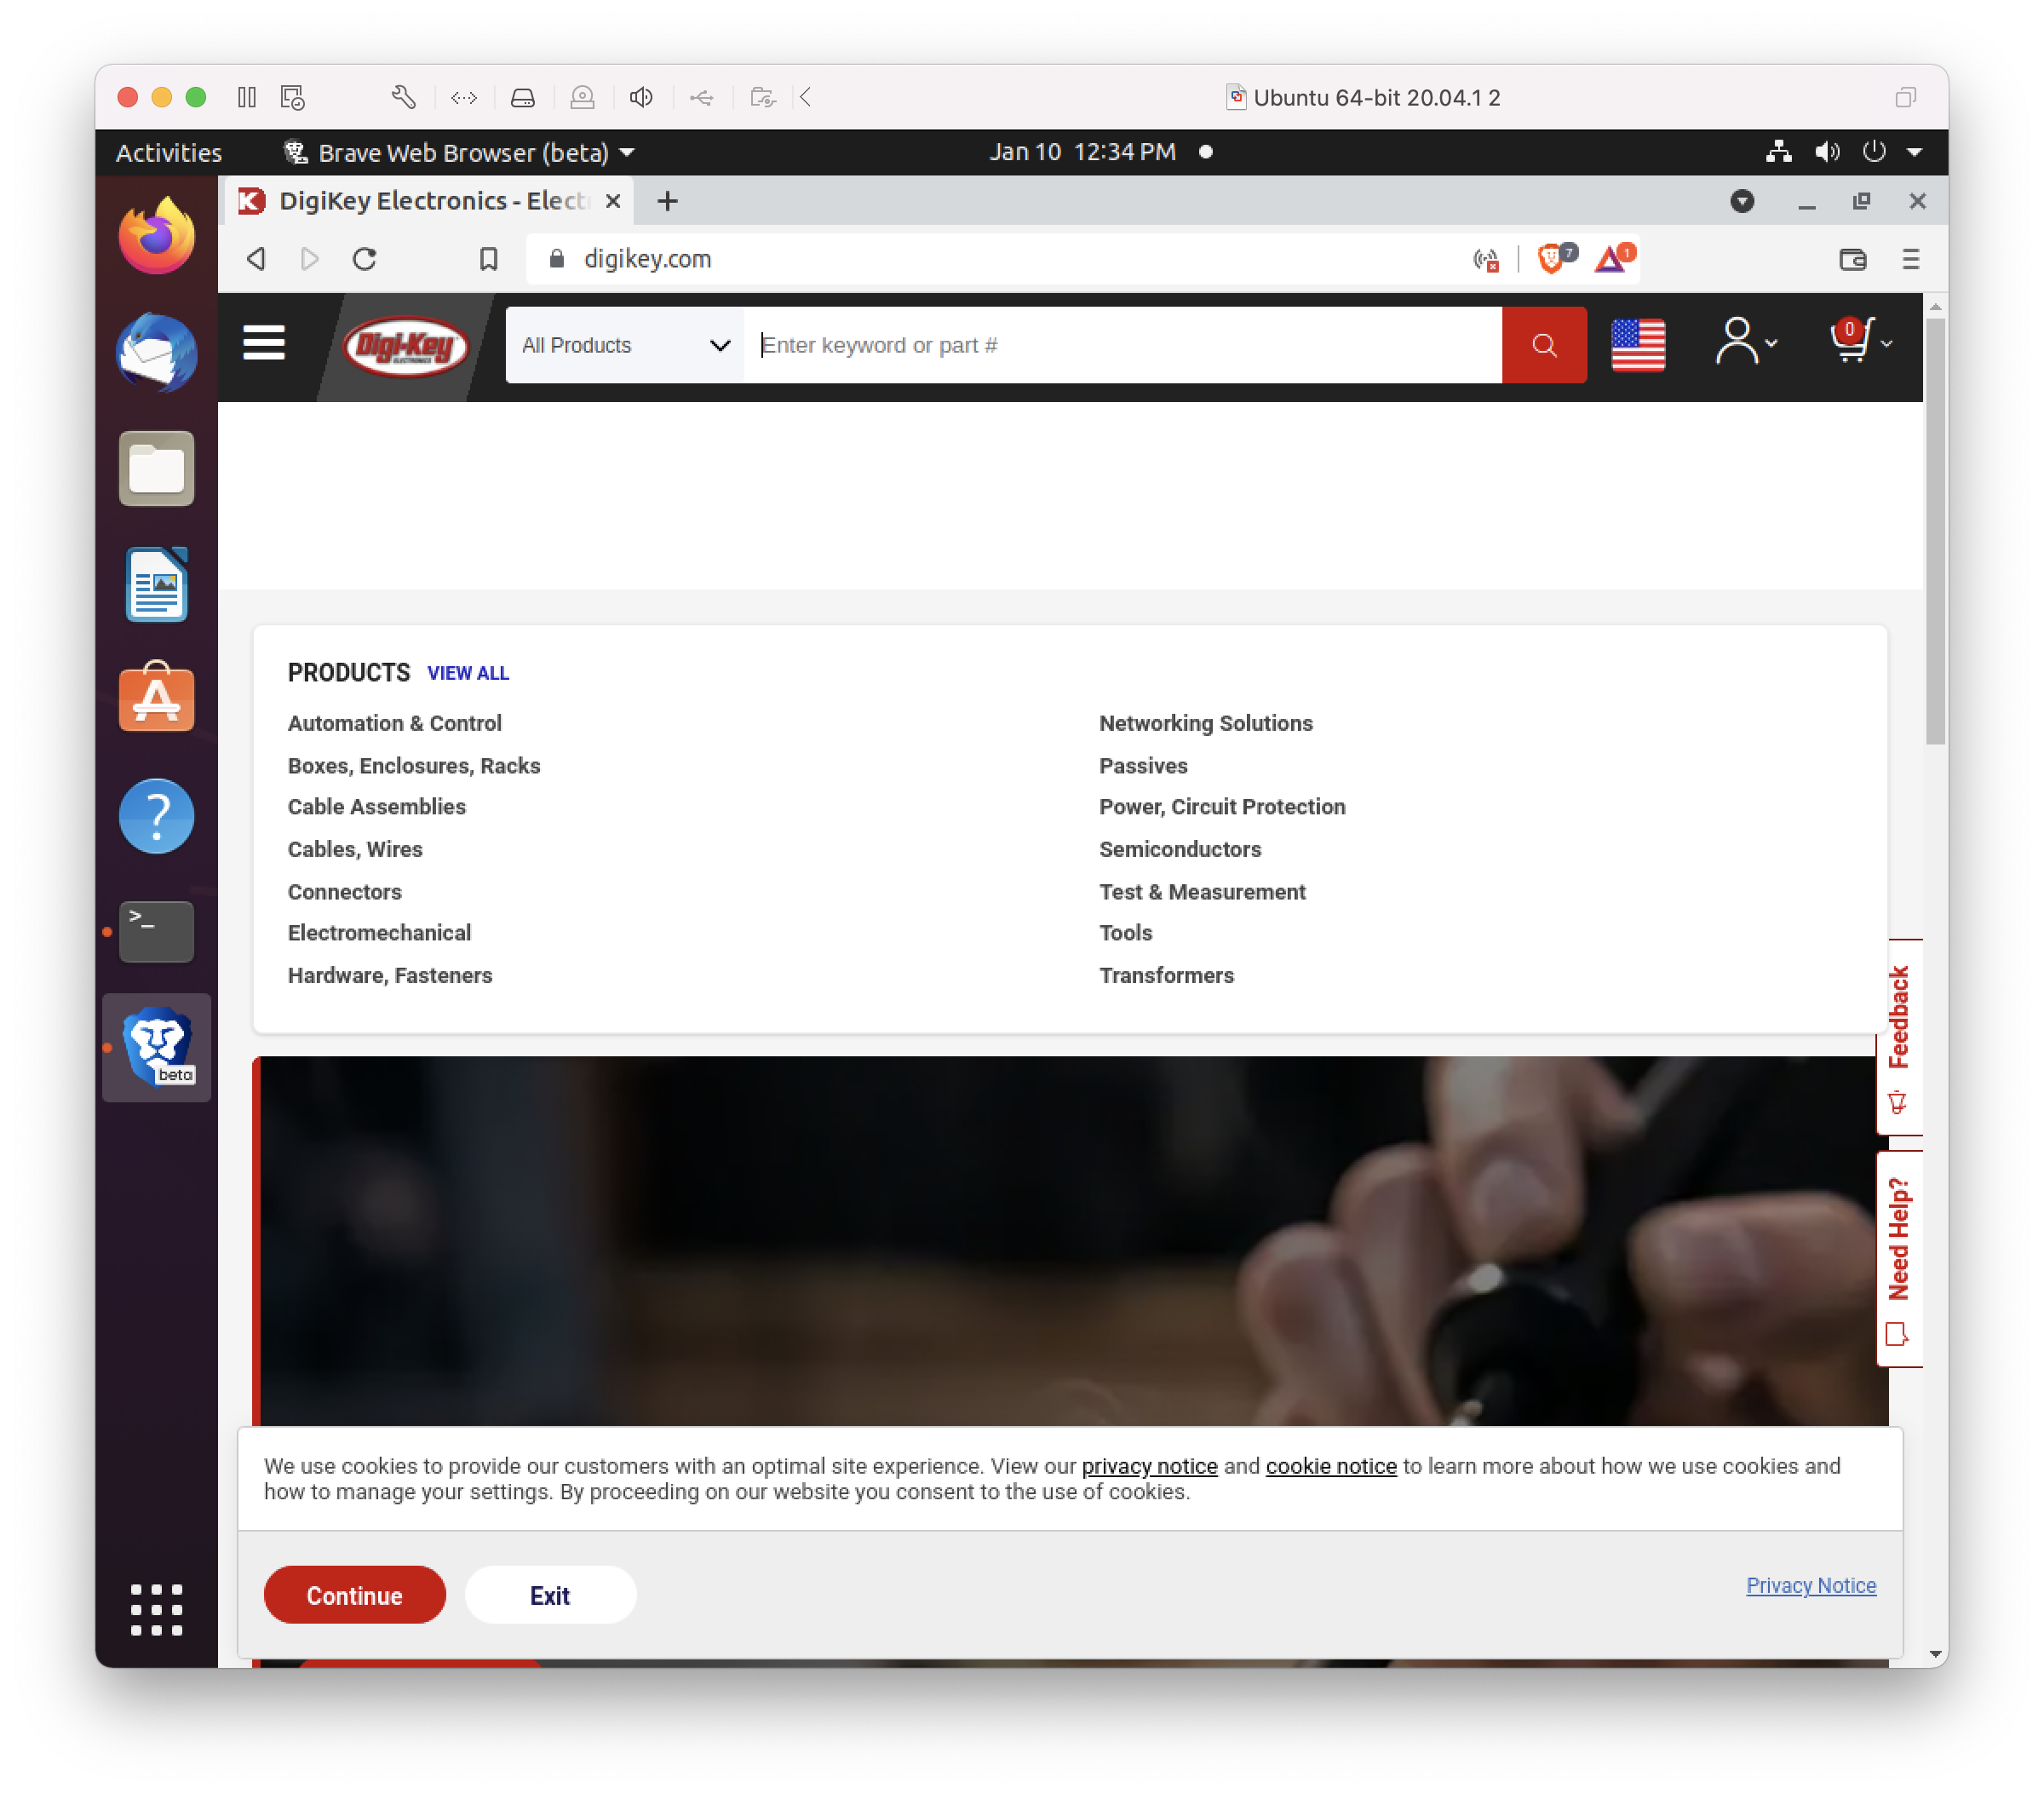Click the red search magnifier button
The image size is (2044, 1794).
[1543, 345]
